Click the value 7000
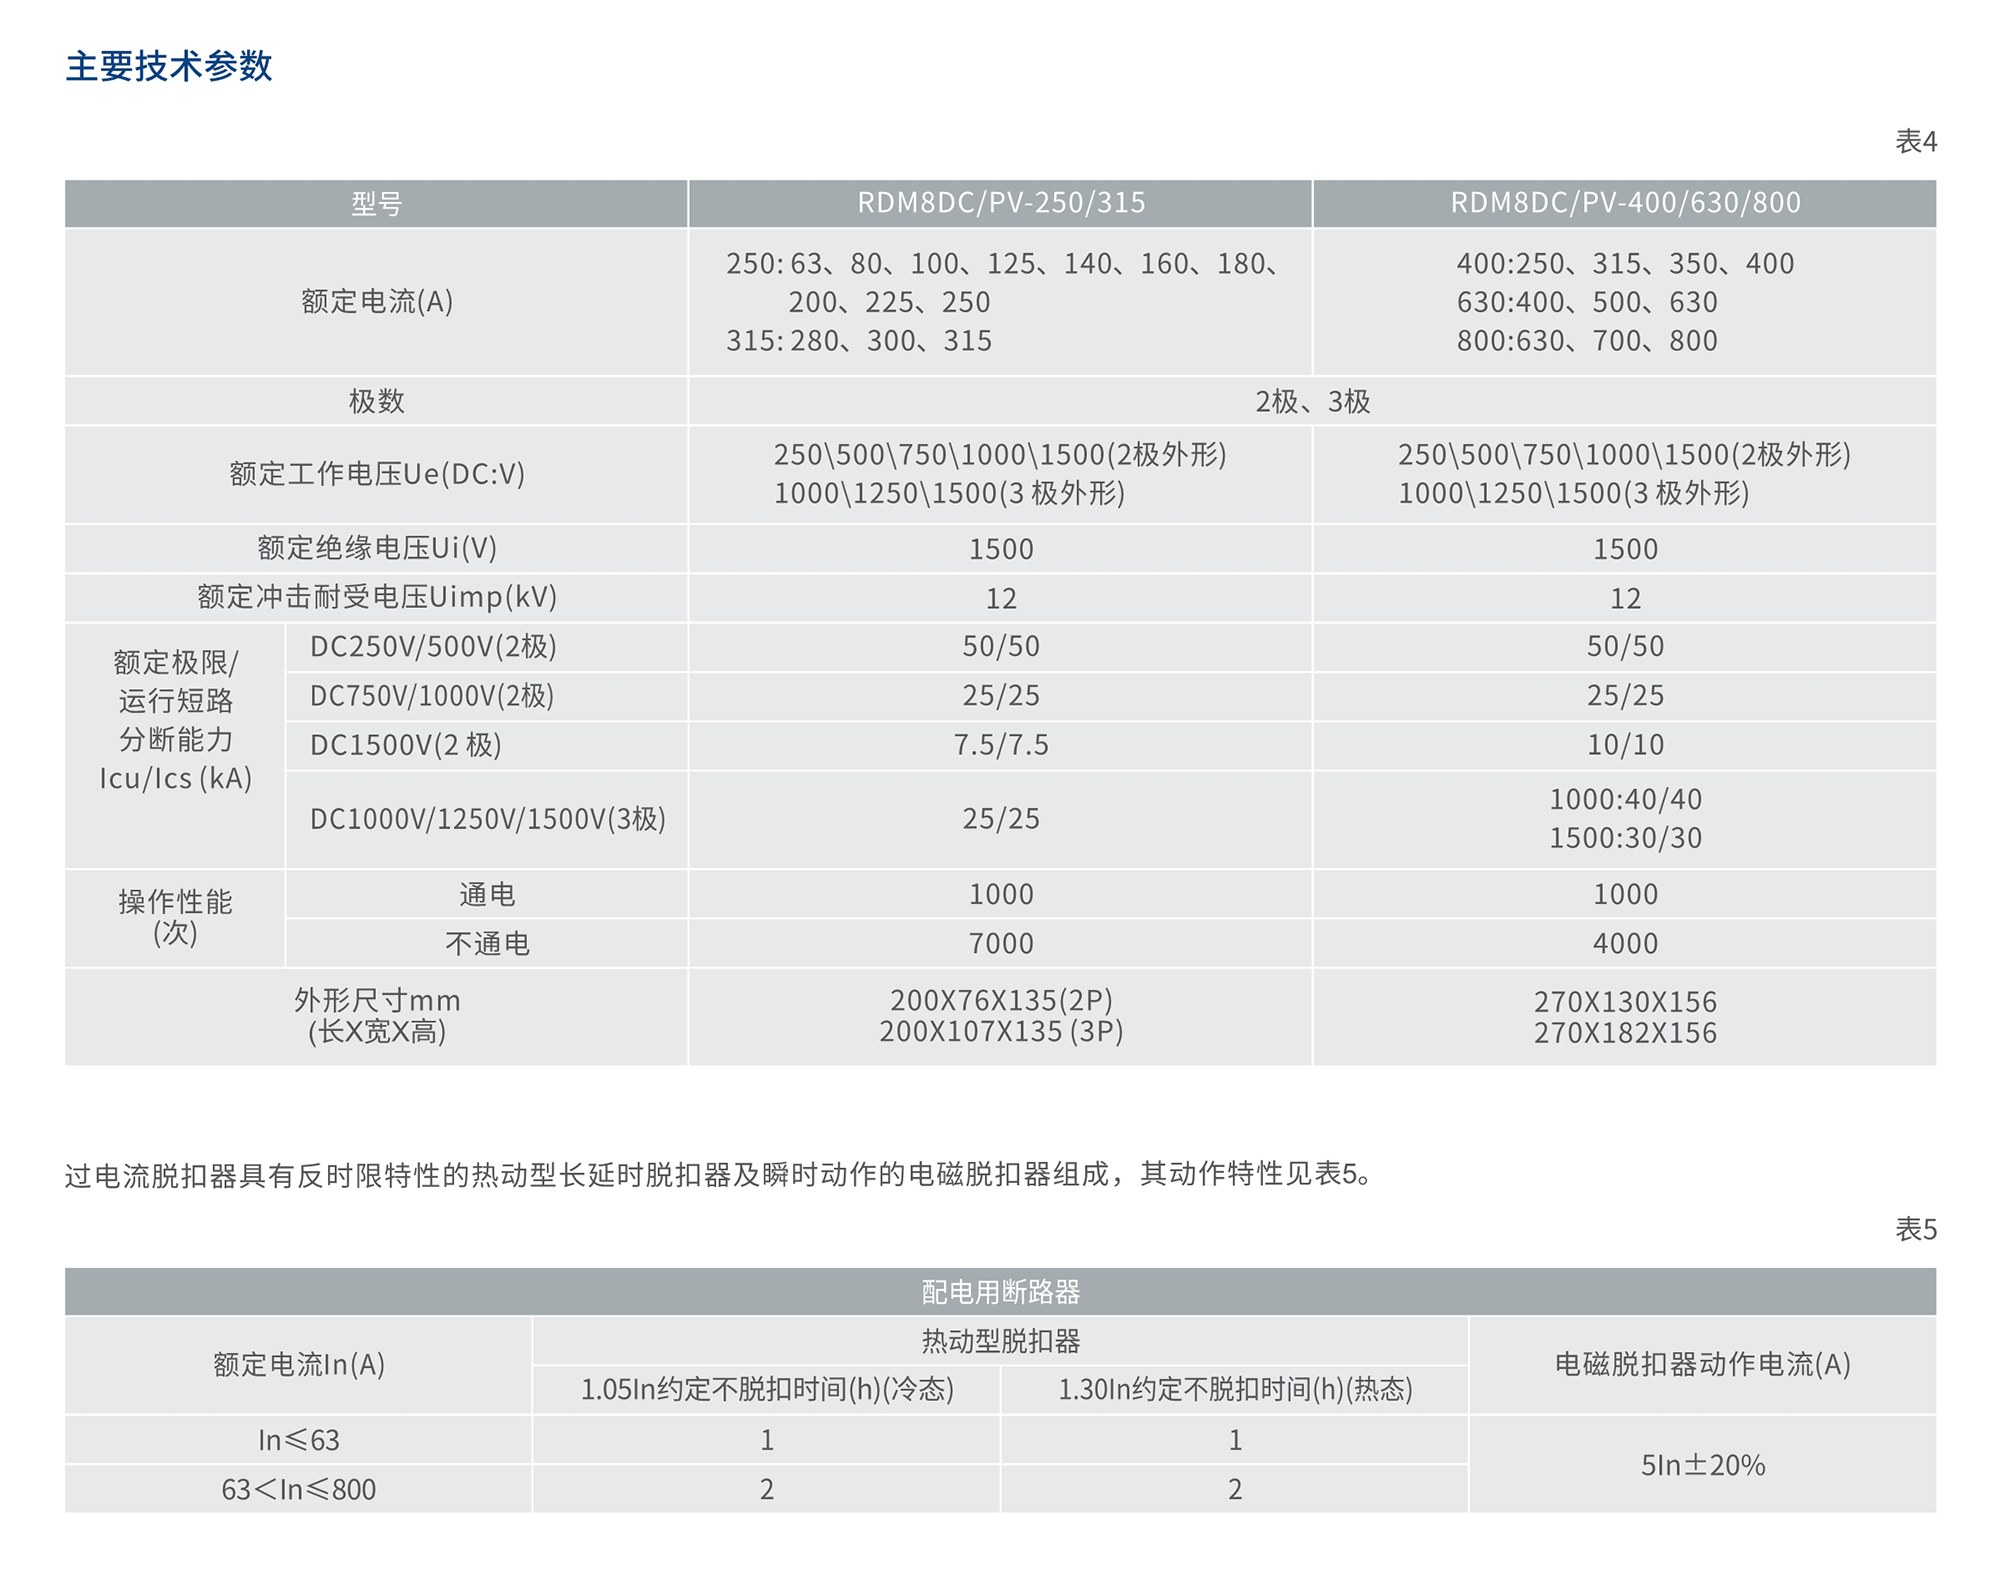This screenshot has width=2000, height=1596. 1001,944
